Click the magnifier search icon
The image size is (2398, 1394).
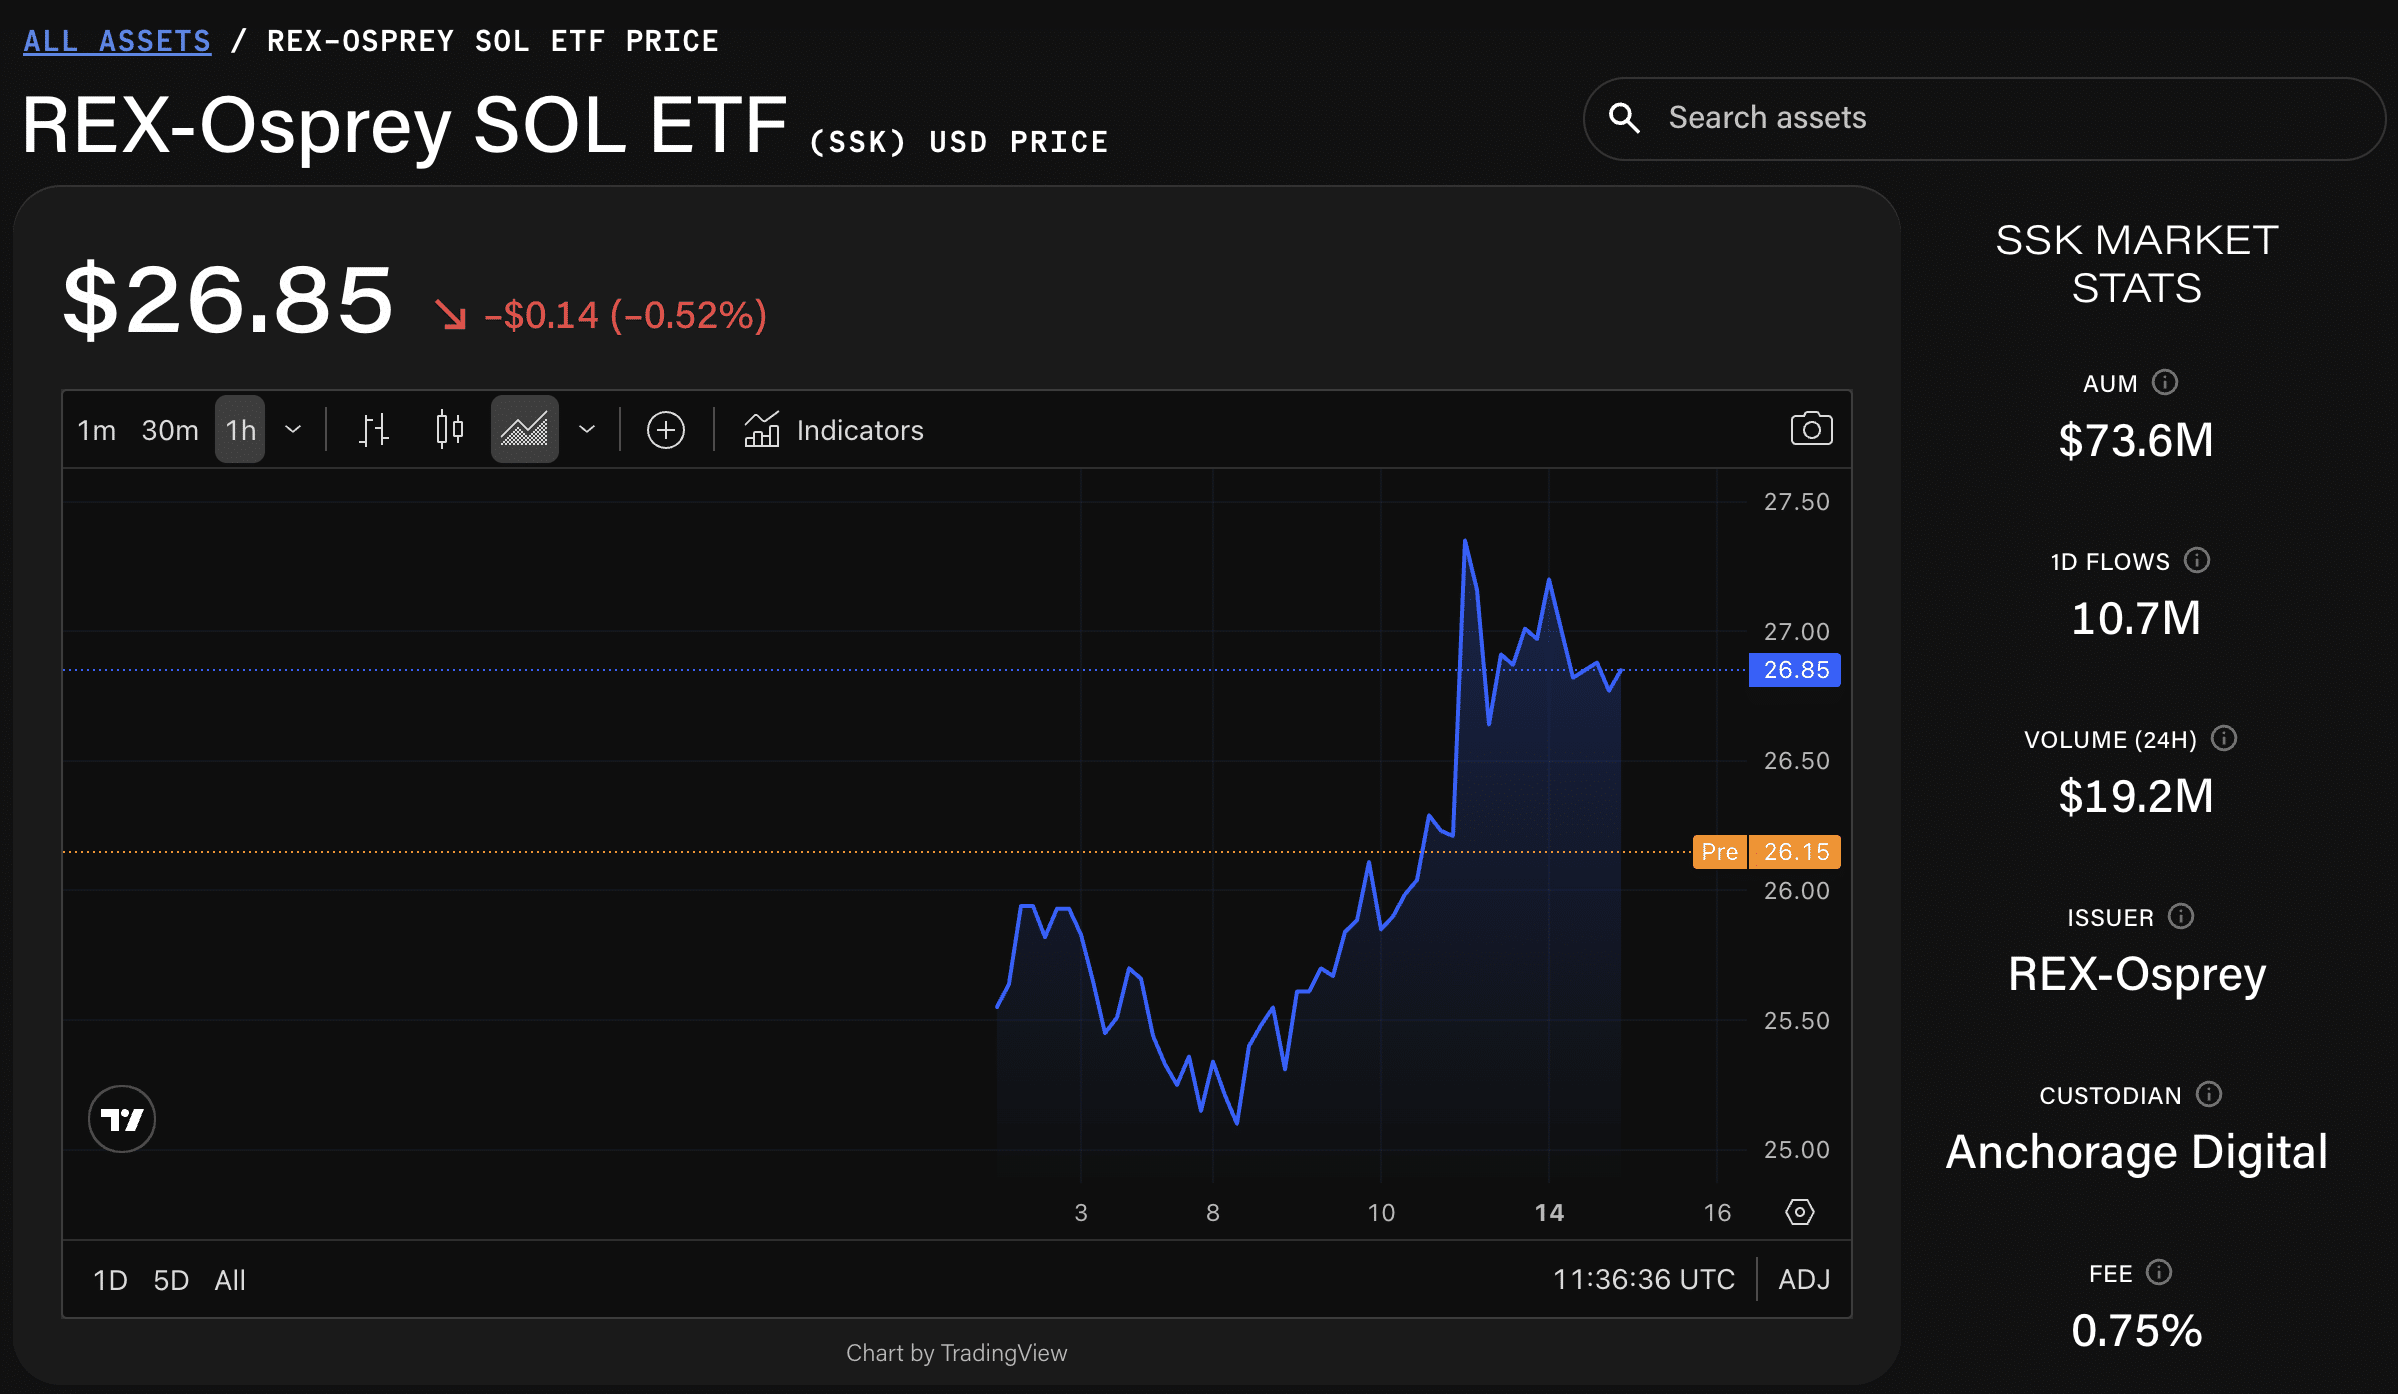(1624, 118)
